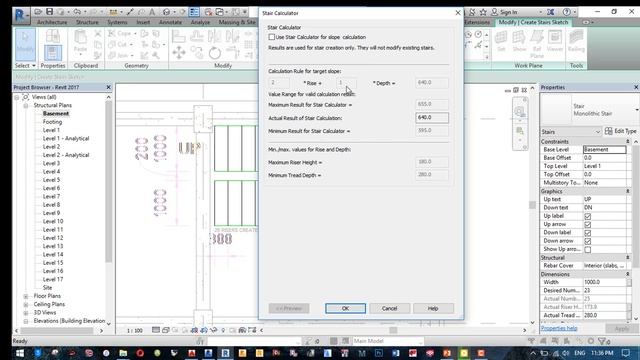Expand the 3D Views tree node
This screenshot has width=640, height=360.
click(26, 313)
